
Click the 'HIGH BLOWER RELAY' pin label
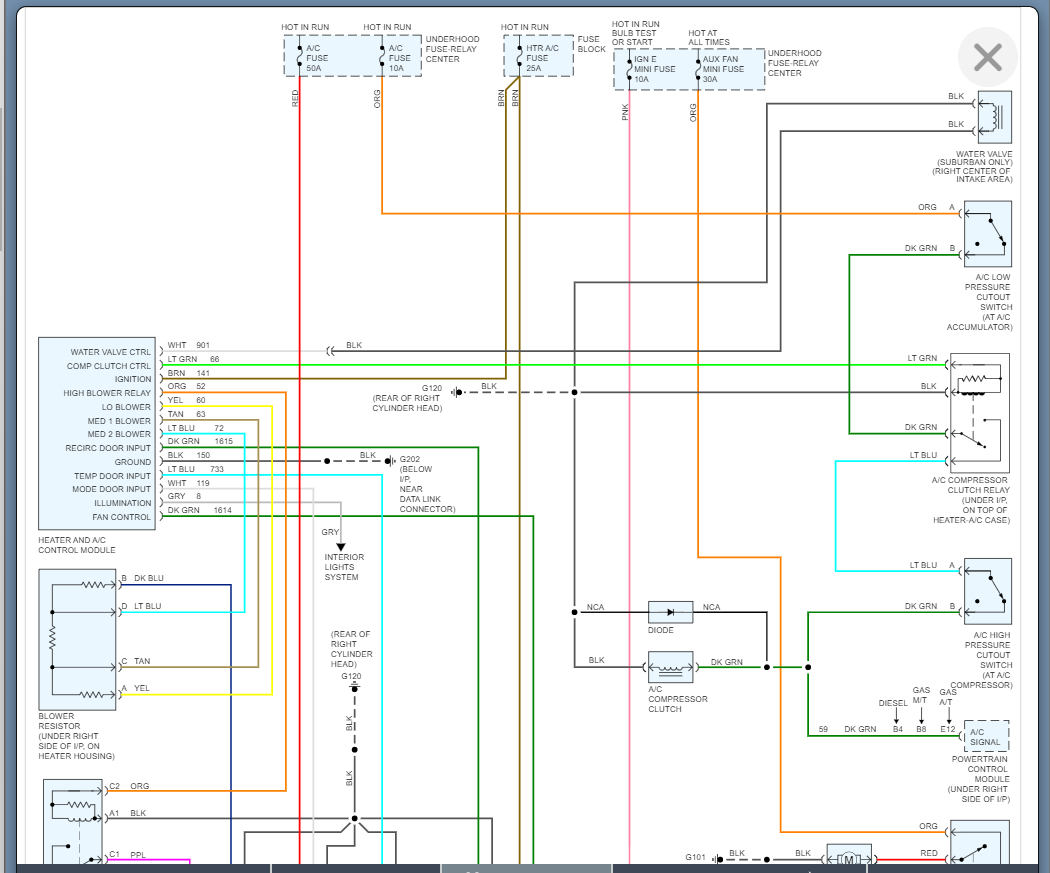click(x=107, y=393)
